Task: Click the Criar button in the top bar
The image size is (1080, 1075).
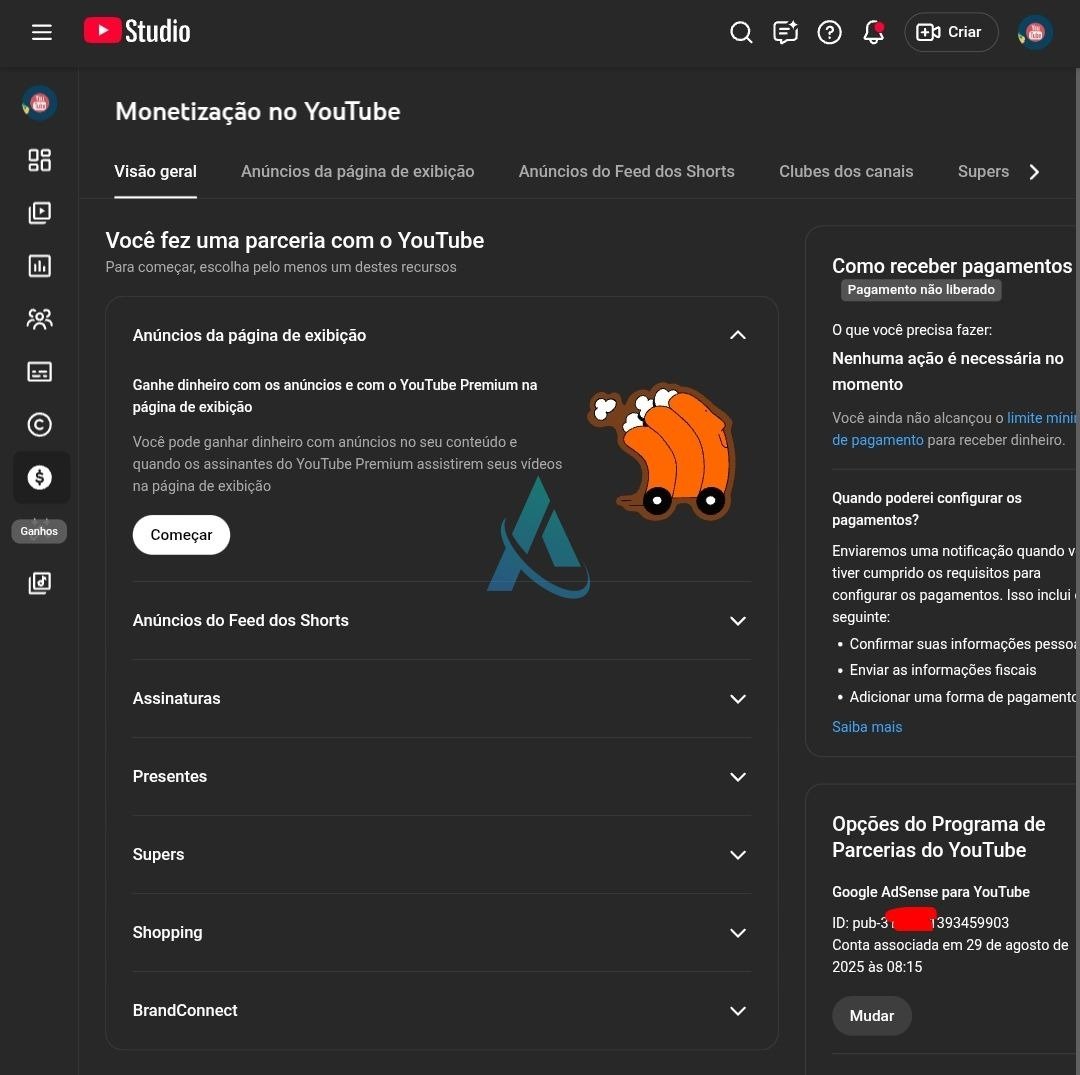Action: click(x=951, y=32)
